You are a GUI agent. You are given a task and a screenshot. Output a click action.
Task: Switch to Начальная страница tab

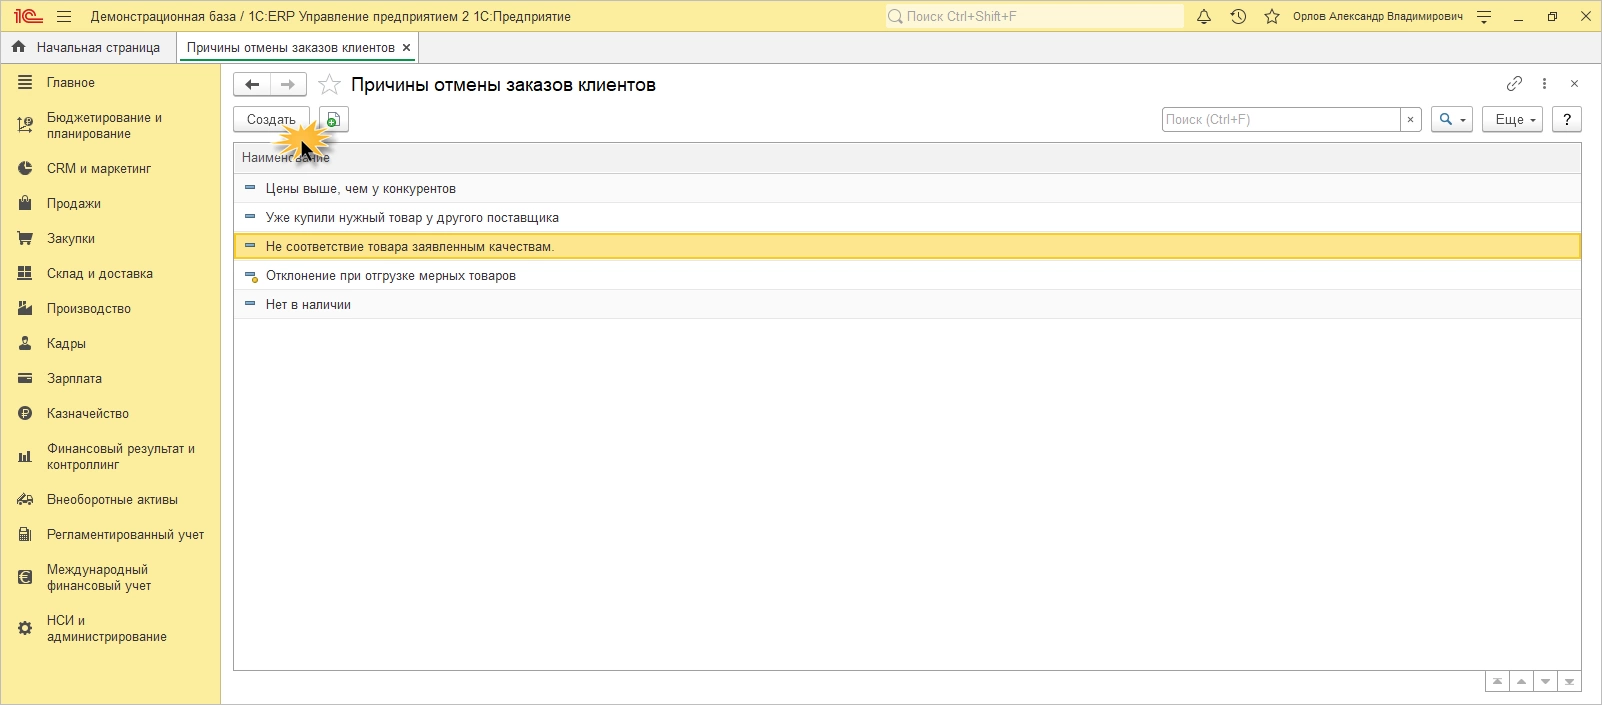point(87,47)
